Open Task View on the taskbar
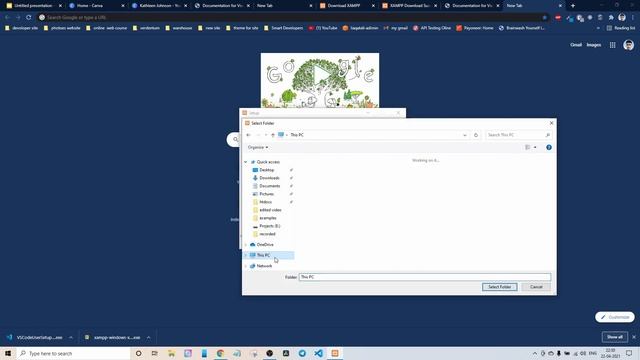This screenshot has width=640, height=360. click(155, 353)
